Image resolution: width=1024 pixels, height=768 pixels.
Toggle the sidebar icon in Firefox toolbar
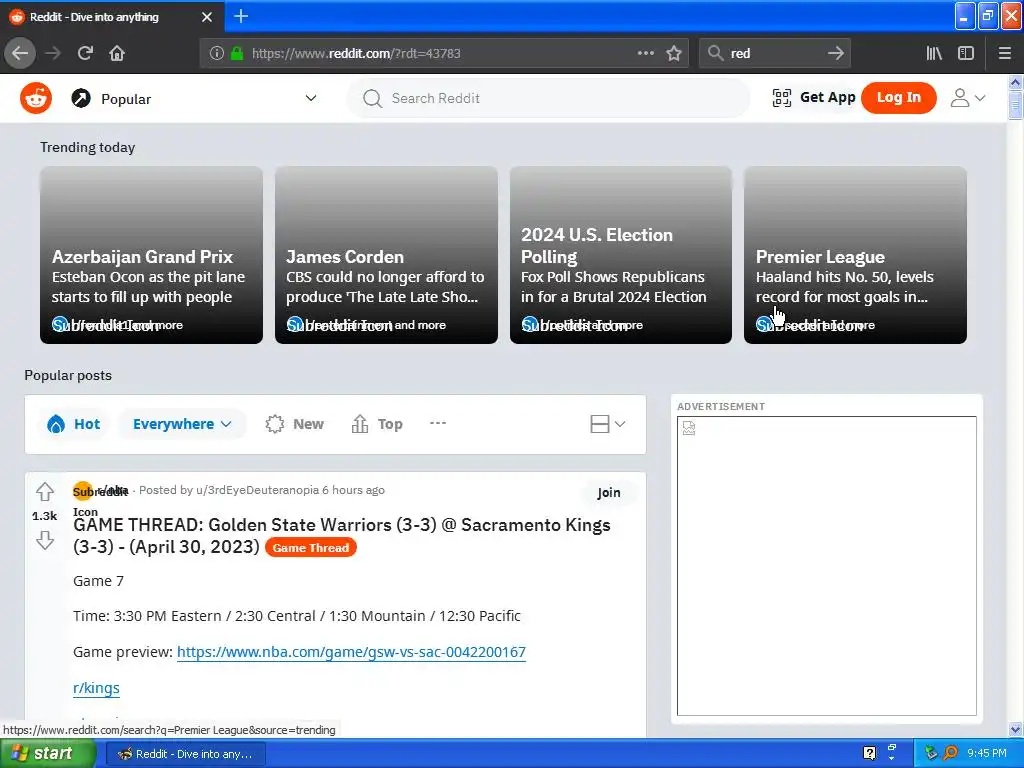coord(966,53)
